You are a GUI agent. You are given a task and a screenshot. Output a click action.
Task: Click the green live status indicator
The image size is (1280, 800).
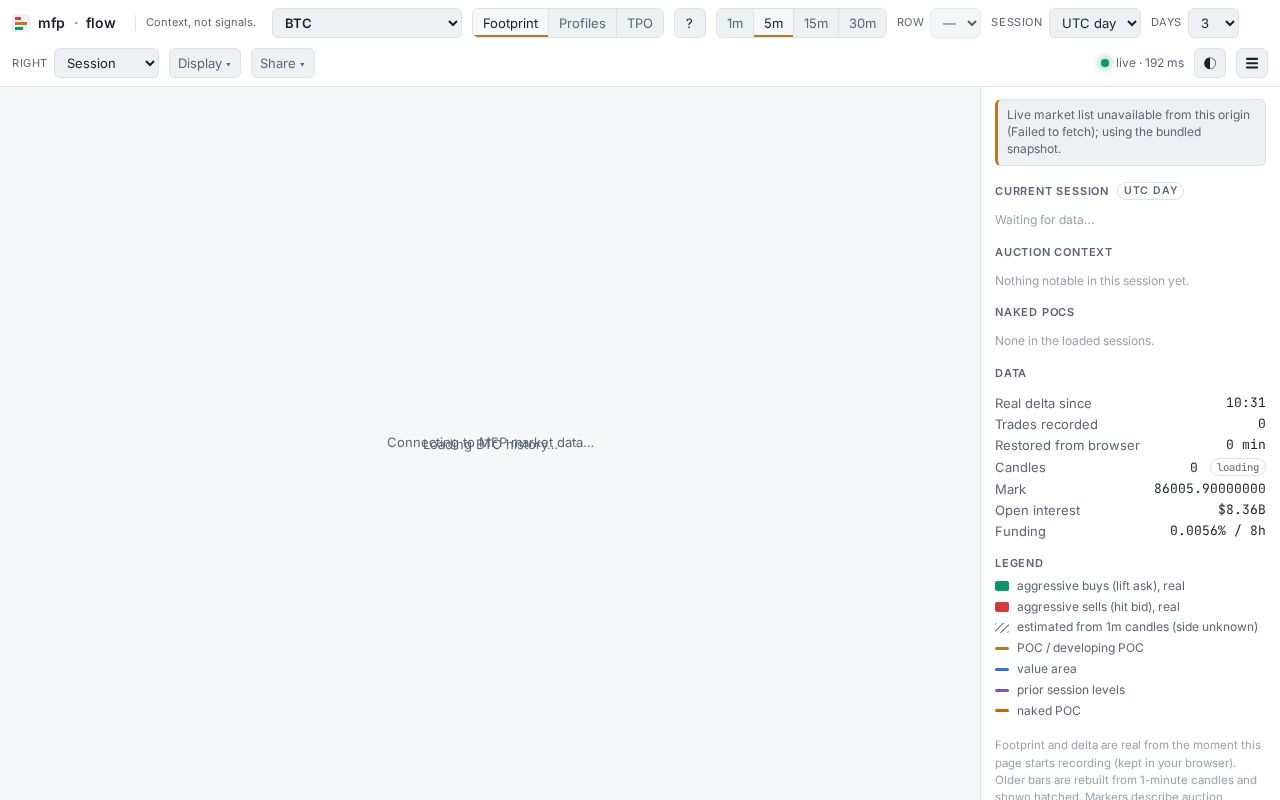(x=1105, y=63)
